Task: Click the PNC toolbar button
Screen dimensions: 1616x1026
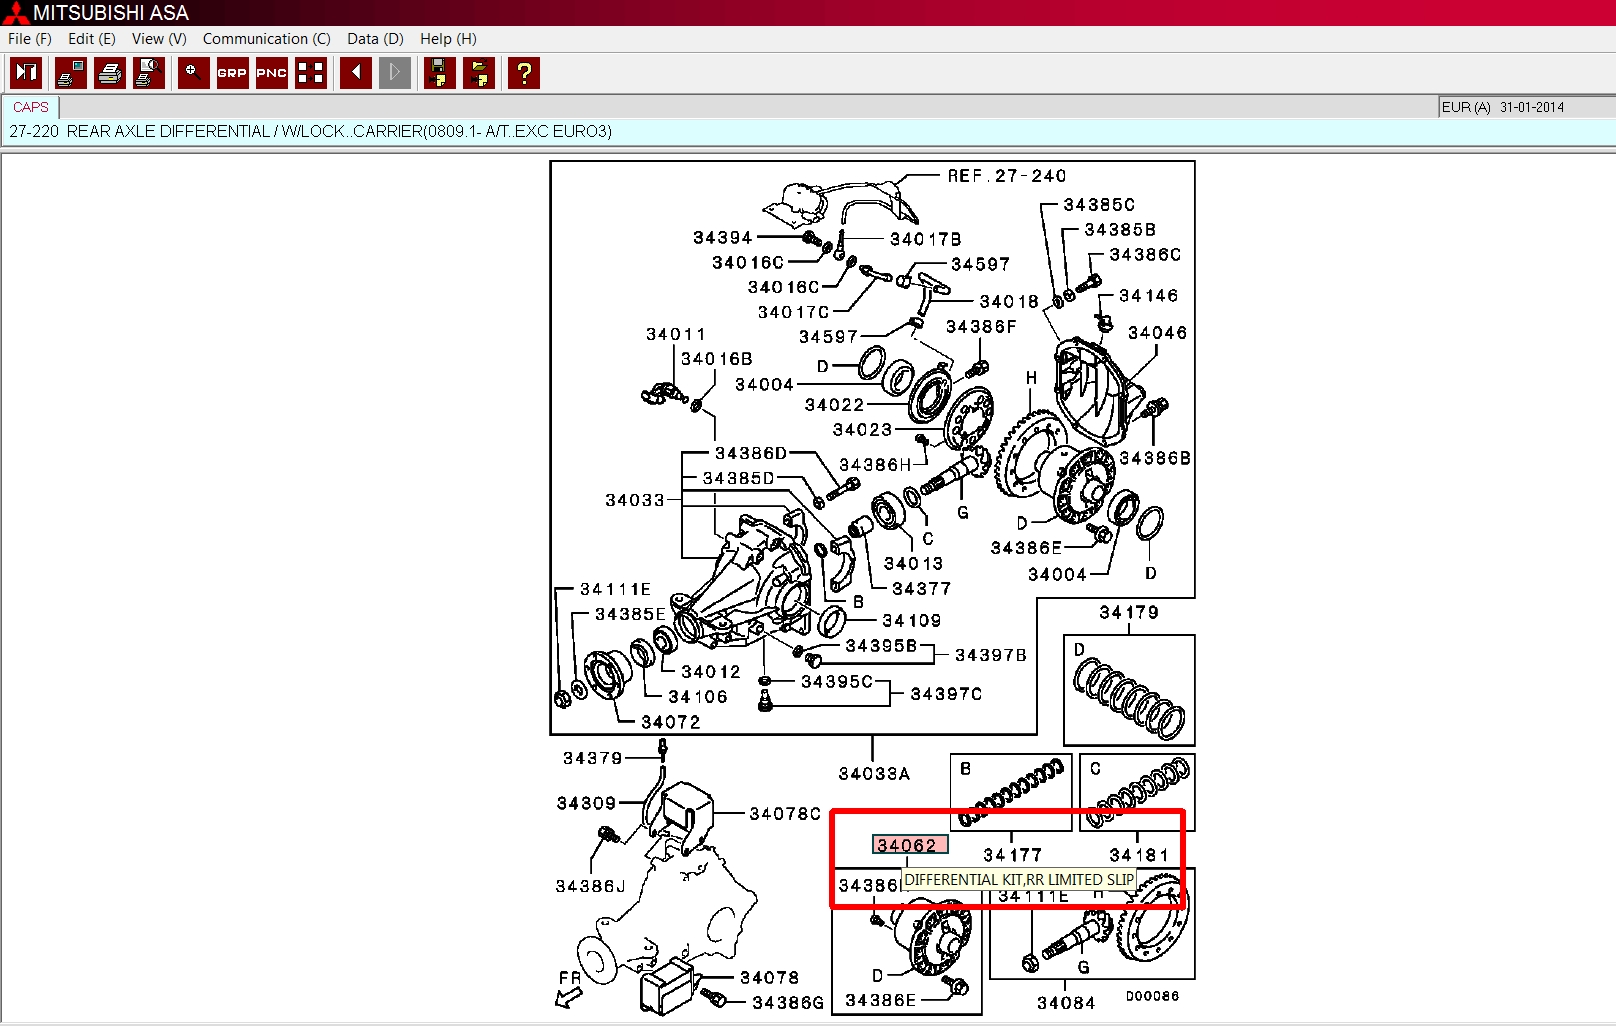Action: (x=272, y=73)
